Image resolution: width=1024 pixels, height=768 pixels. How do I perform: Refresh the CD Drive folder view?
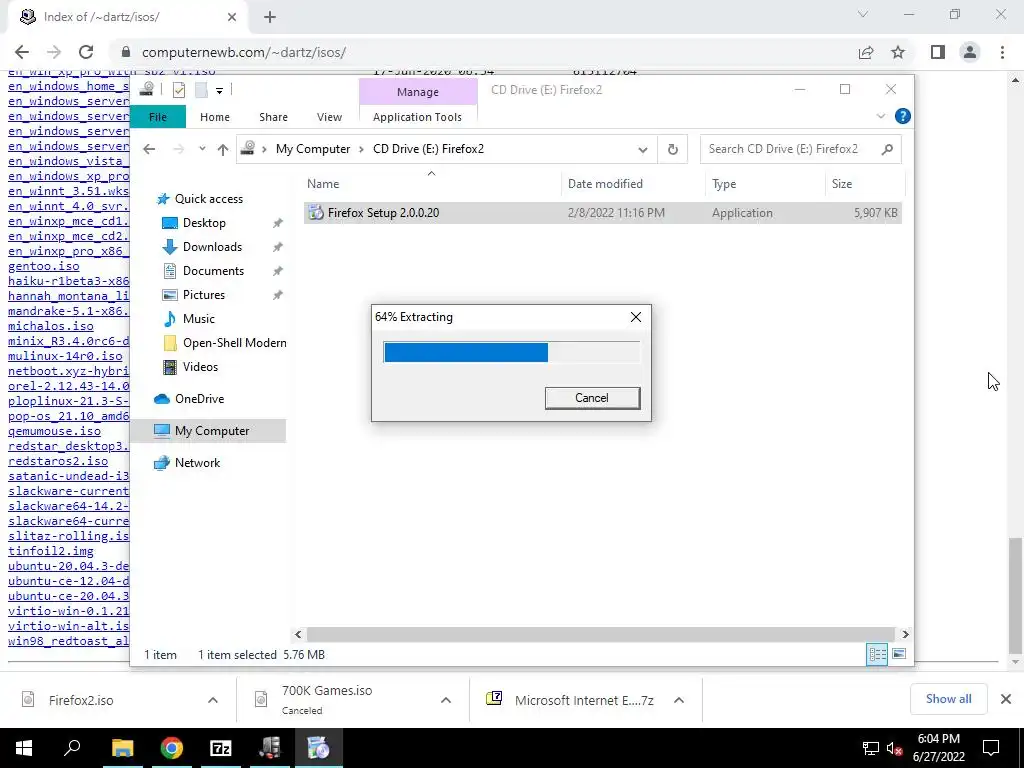pyautogui.click(x=673, y=150)
